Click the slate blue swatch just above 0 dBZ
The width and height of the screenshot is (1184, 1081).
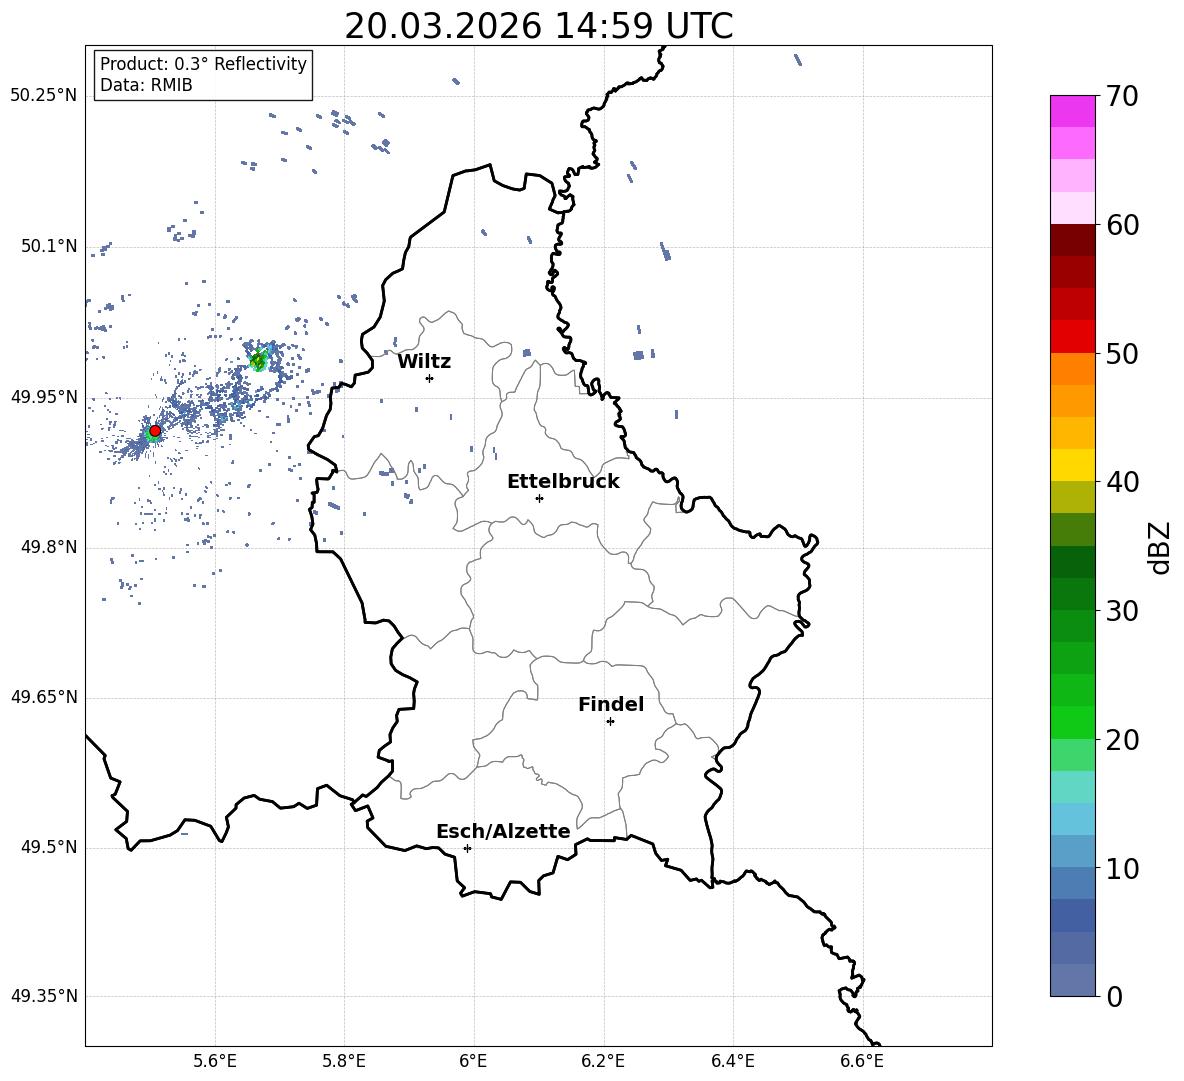click(x=1072, y=980)
